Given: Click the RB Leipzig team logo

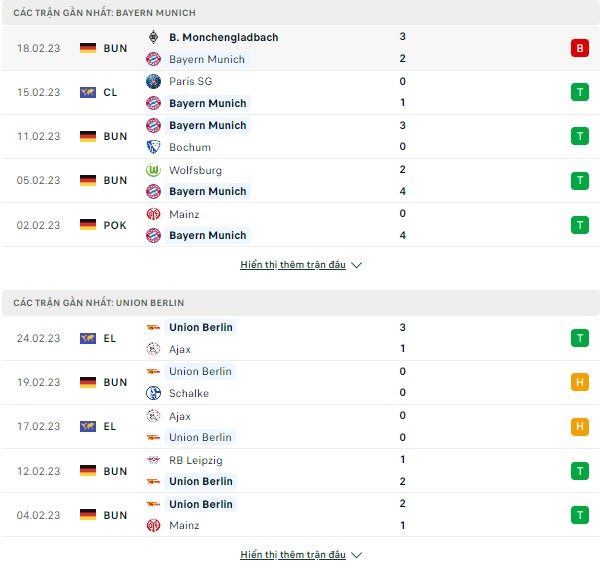Looking at the screenshot, I should click(x=153, y=460).
